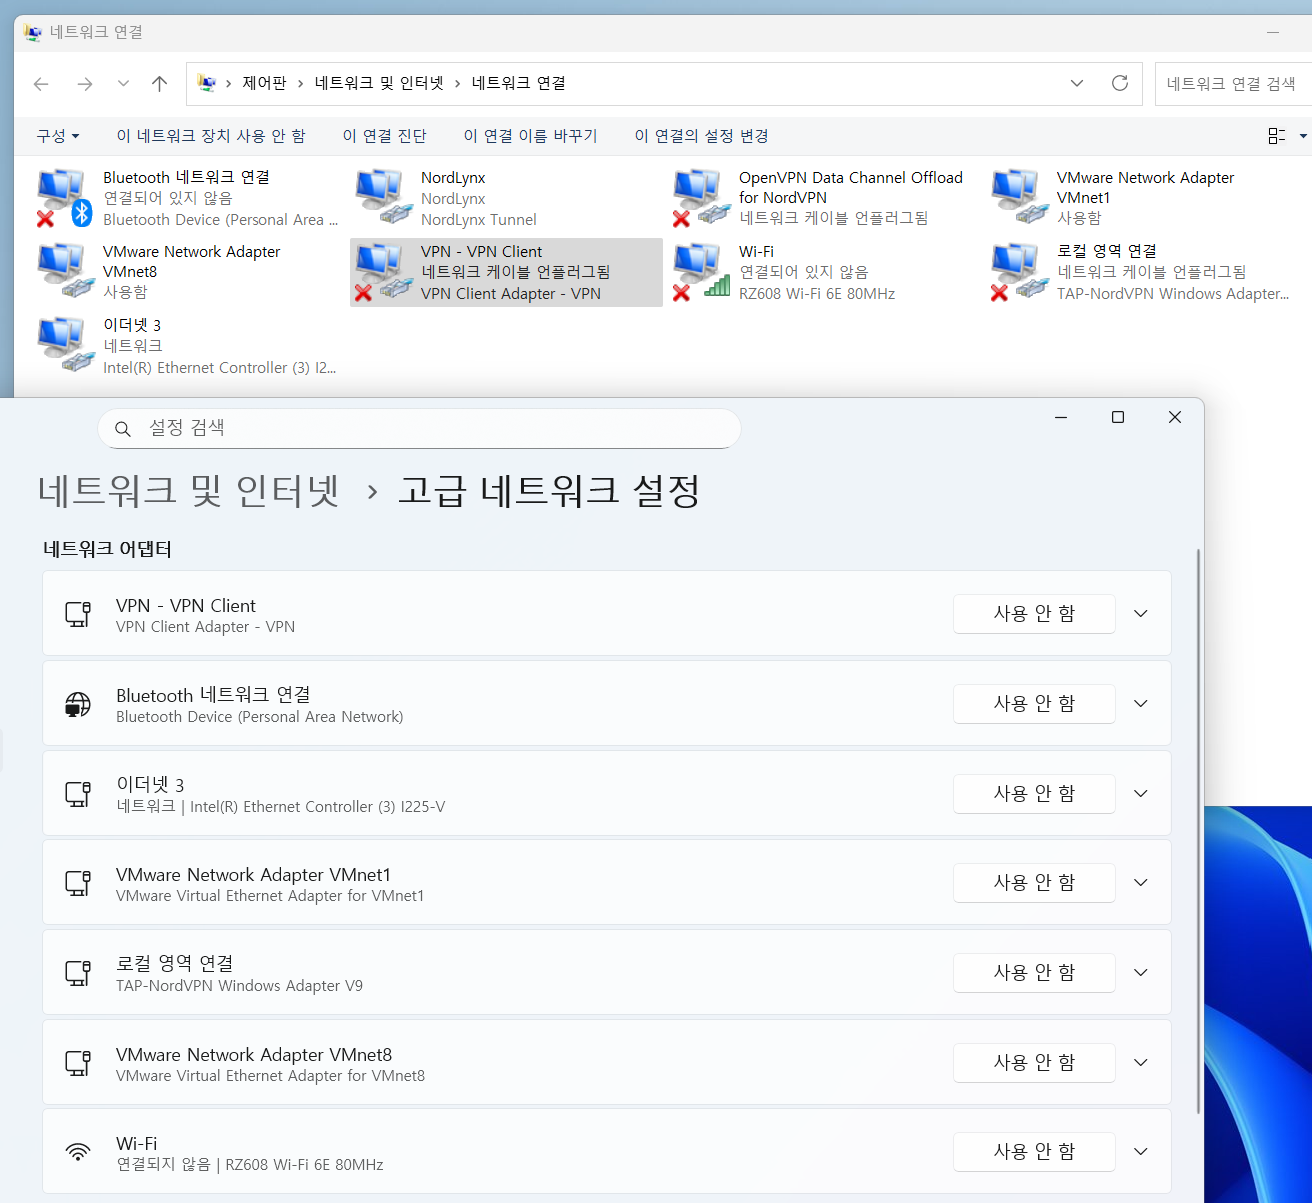Open the 구성 menu
Viewport: 1312px width, 1203px height.
point(57,136)
